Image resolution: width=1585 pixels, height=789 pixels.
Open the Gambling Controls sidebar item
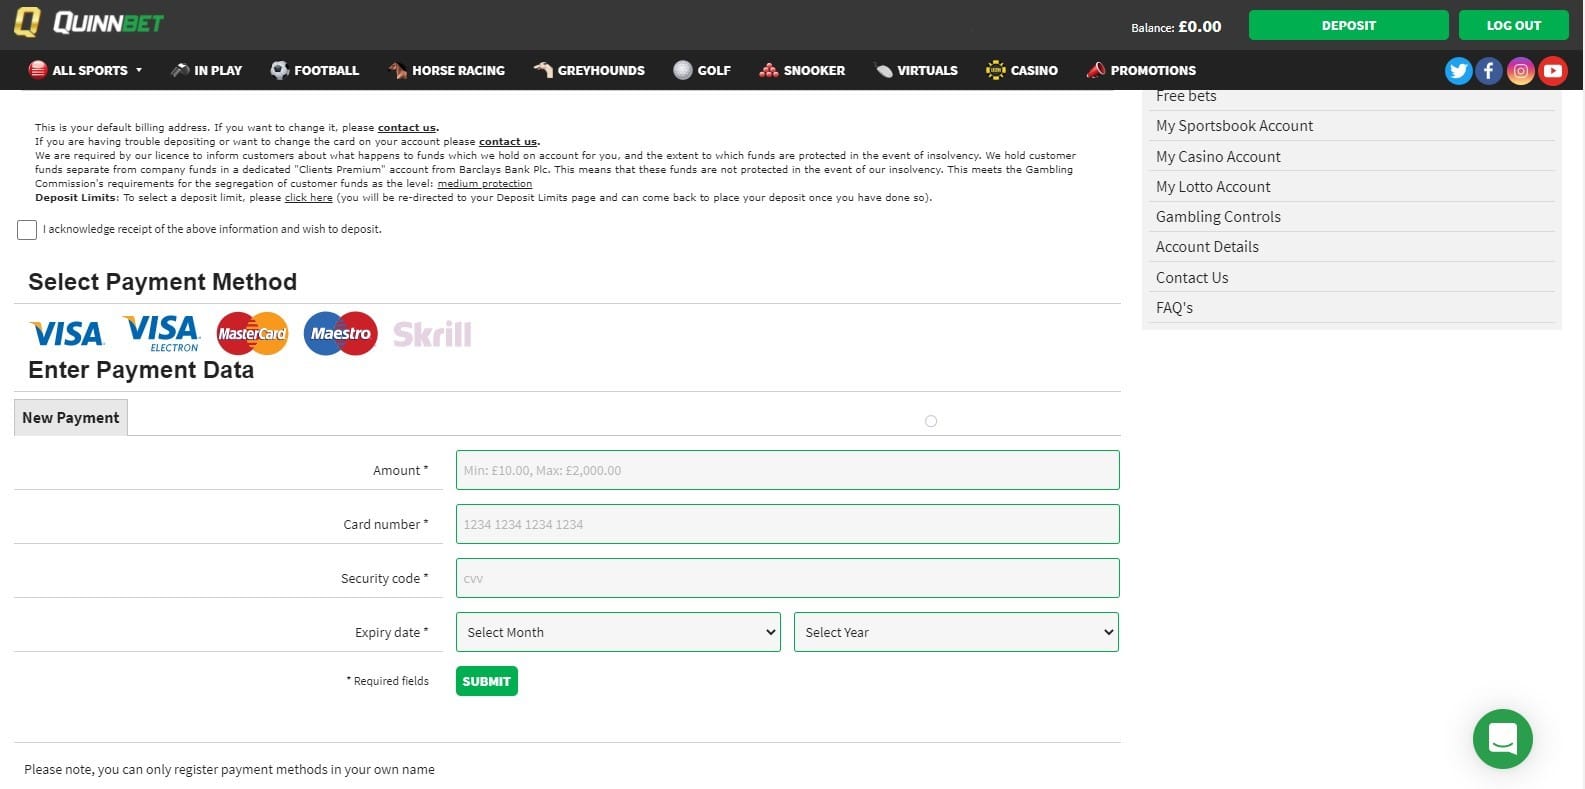pyautogui.click(x=1218, y=217)
